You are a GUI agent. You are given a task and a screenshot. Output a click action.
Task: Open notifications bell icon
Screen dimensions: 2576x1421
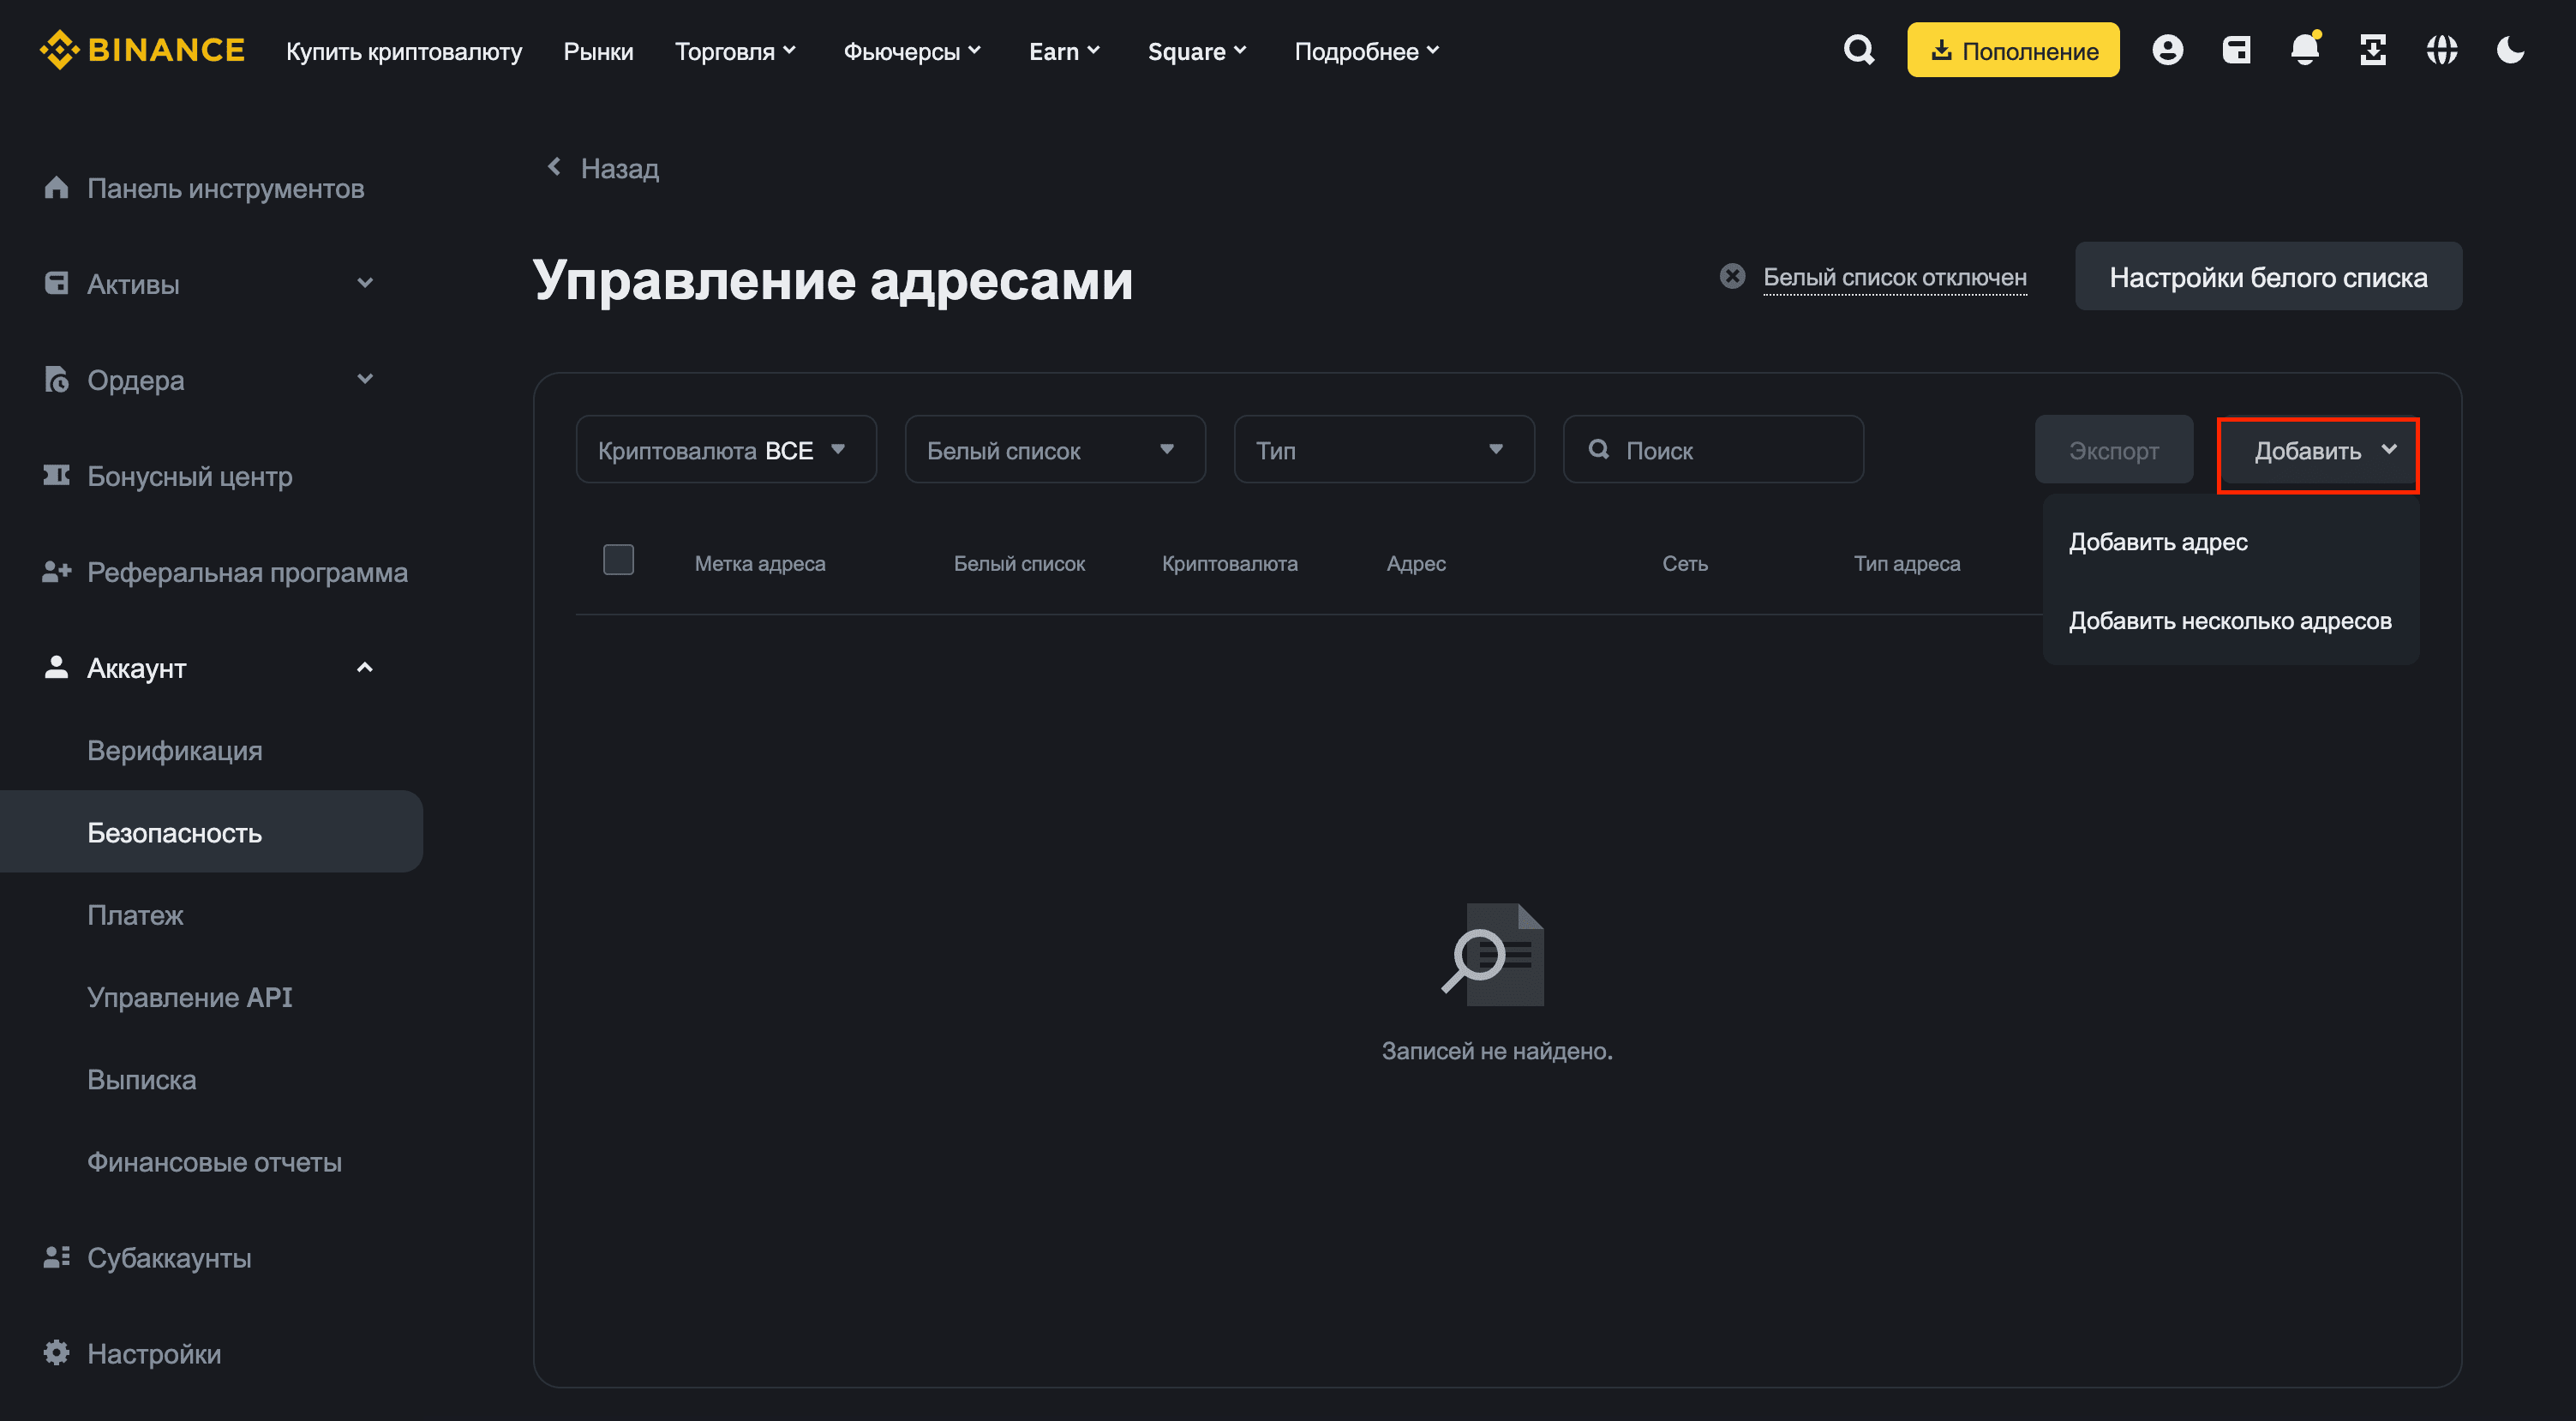click(x=2304, y=50)
